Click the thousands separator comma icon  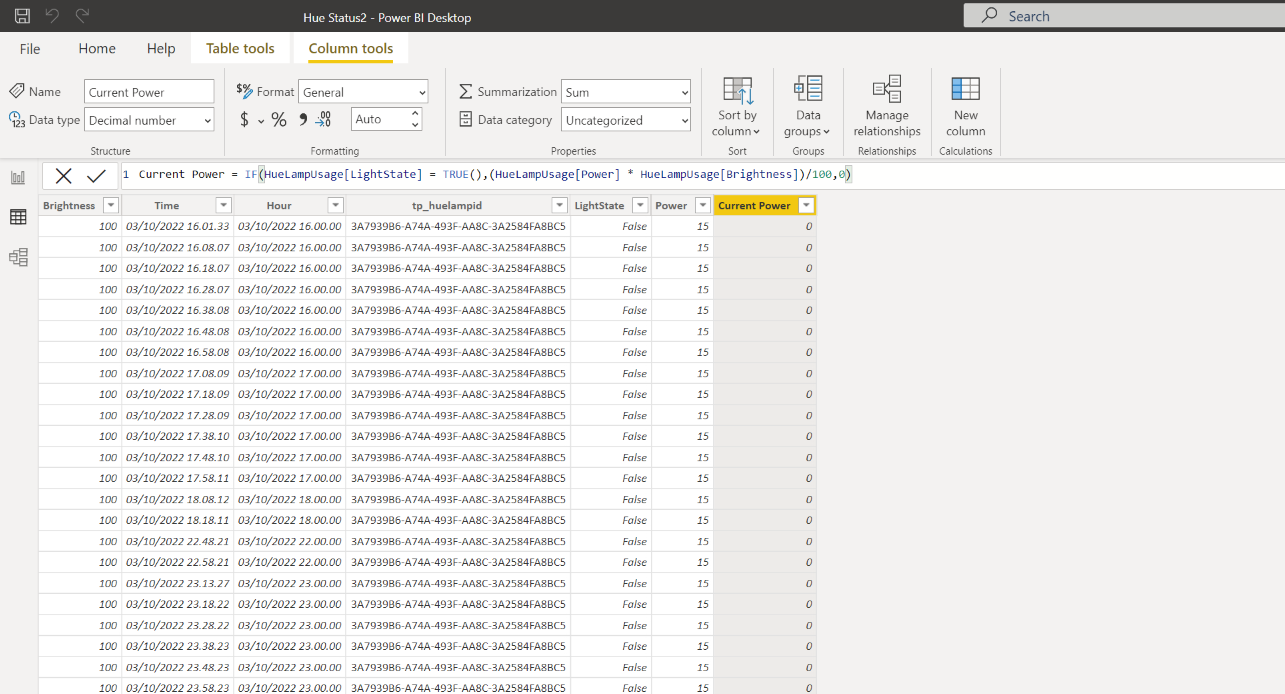pyautogui.click(x=302, y=120)
